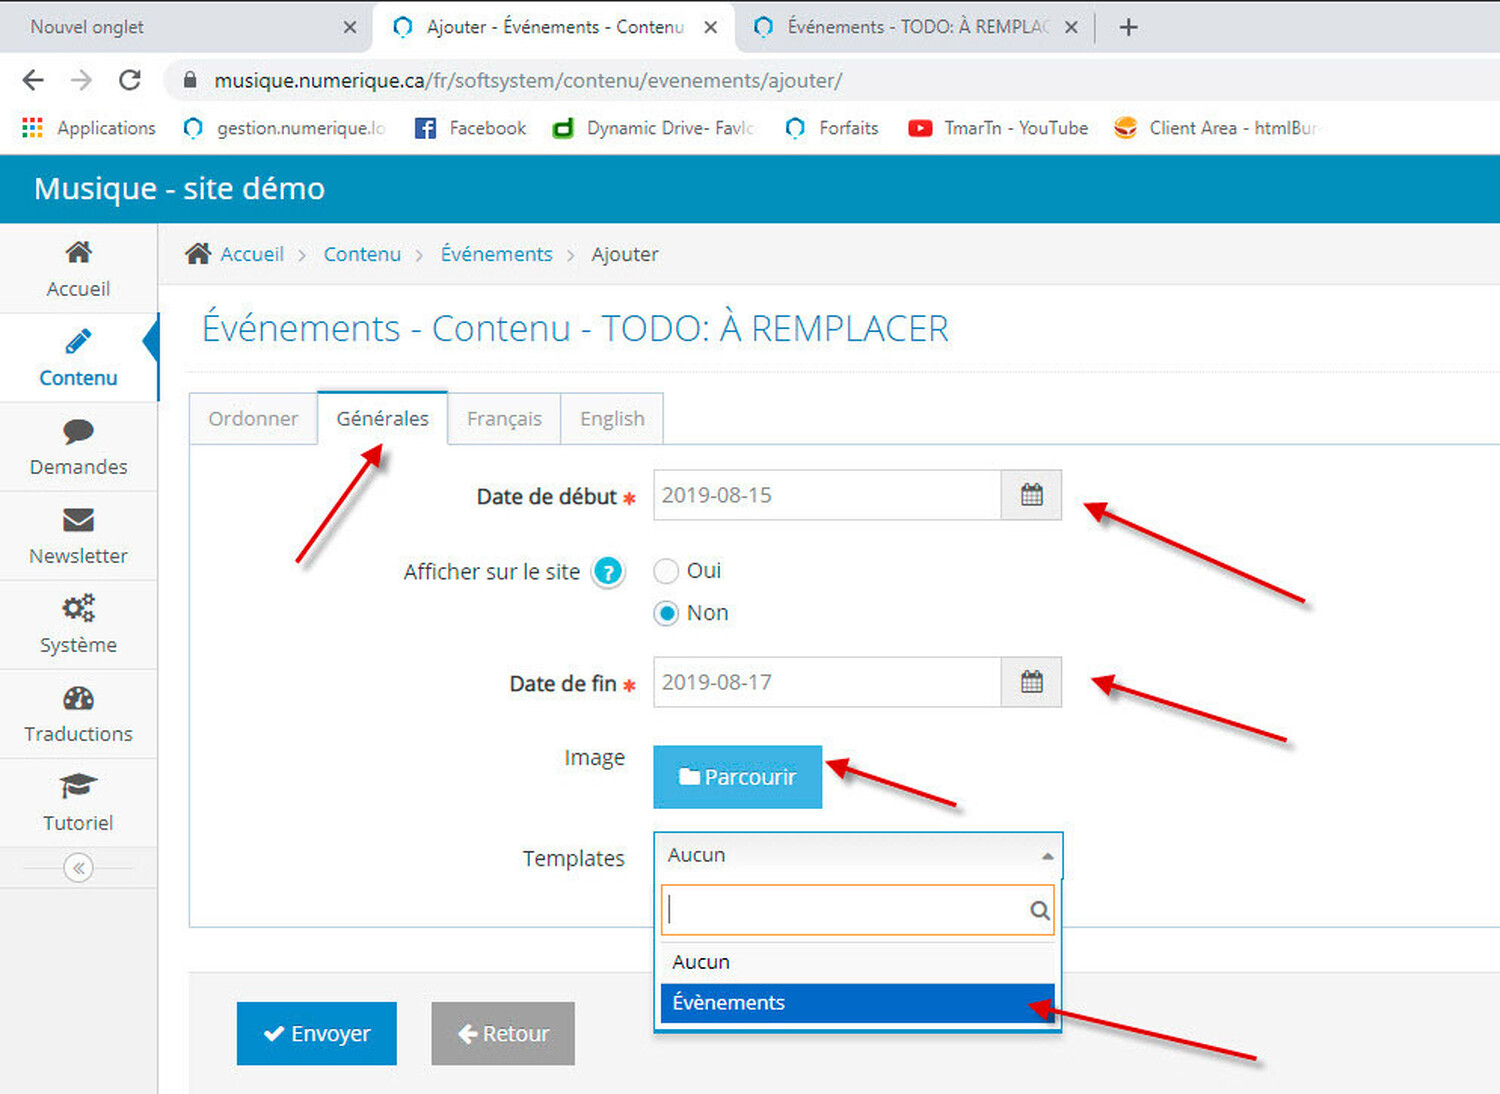
Task: Switch to the Générales tab
Action: click(382, 418)
